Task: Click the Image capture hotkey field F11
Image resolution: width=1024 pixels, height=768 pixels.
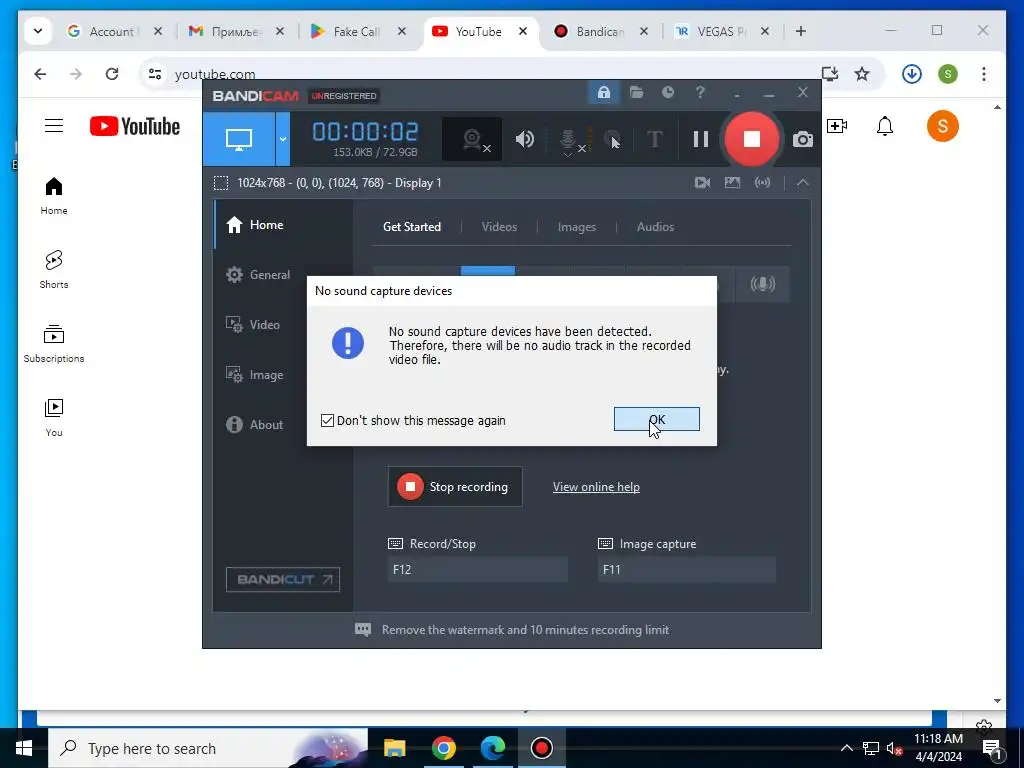Action: tap(687, 569)
